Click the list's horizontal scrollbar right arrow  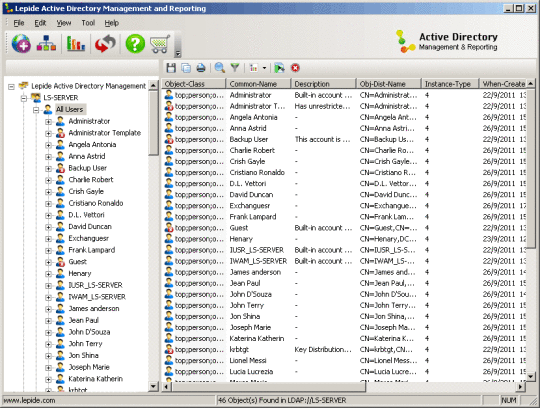click(x=521, y=387)
